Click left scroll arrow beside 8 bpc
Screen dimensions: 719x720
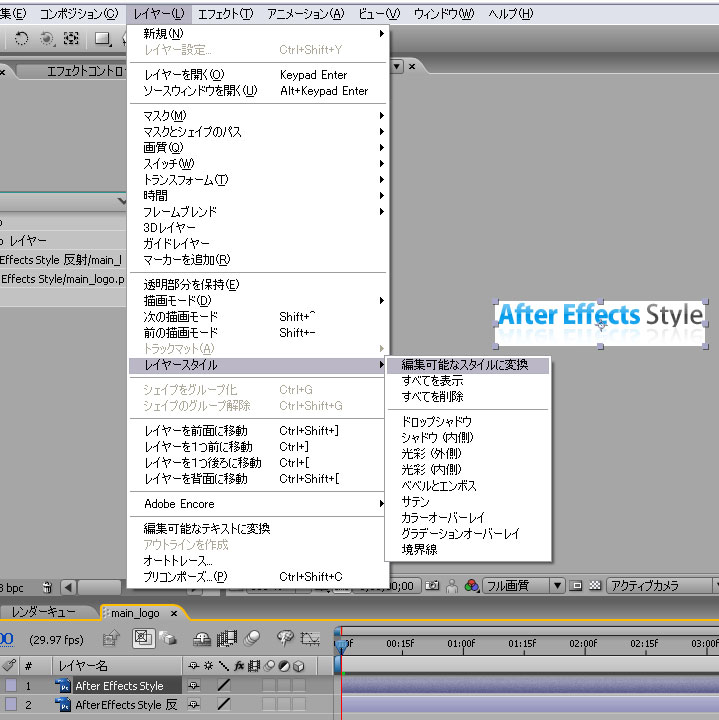pos(68,587)
